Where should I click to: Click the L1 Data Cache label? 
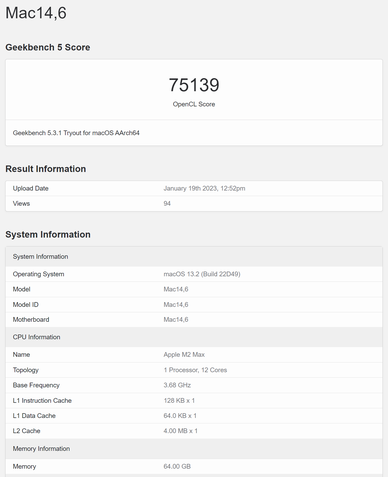coord(34,416)
